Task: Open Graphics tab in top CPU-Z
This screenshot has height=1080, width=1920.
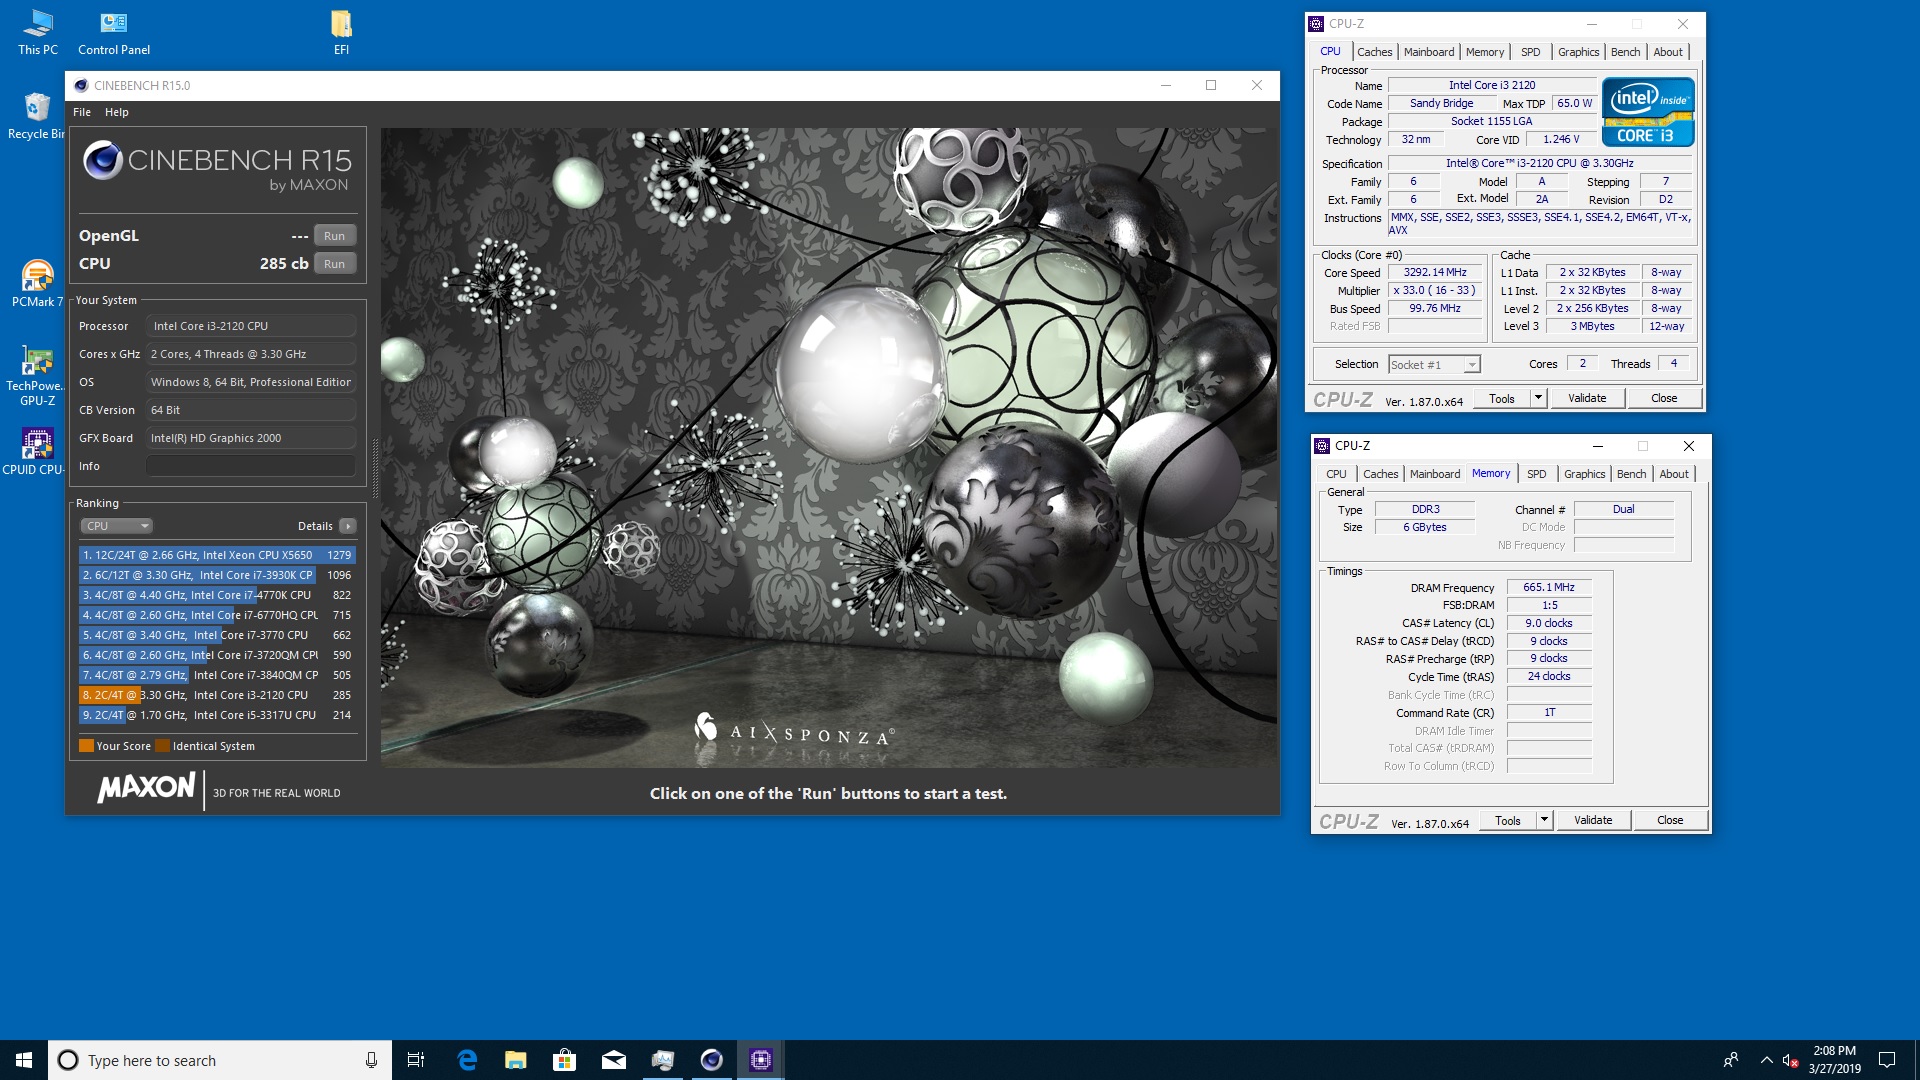Action: tap(1578, 52)
